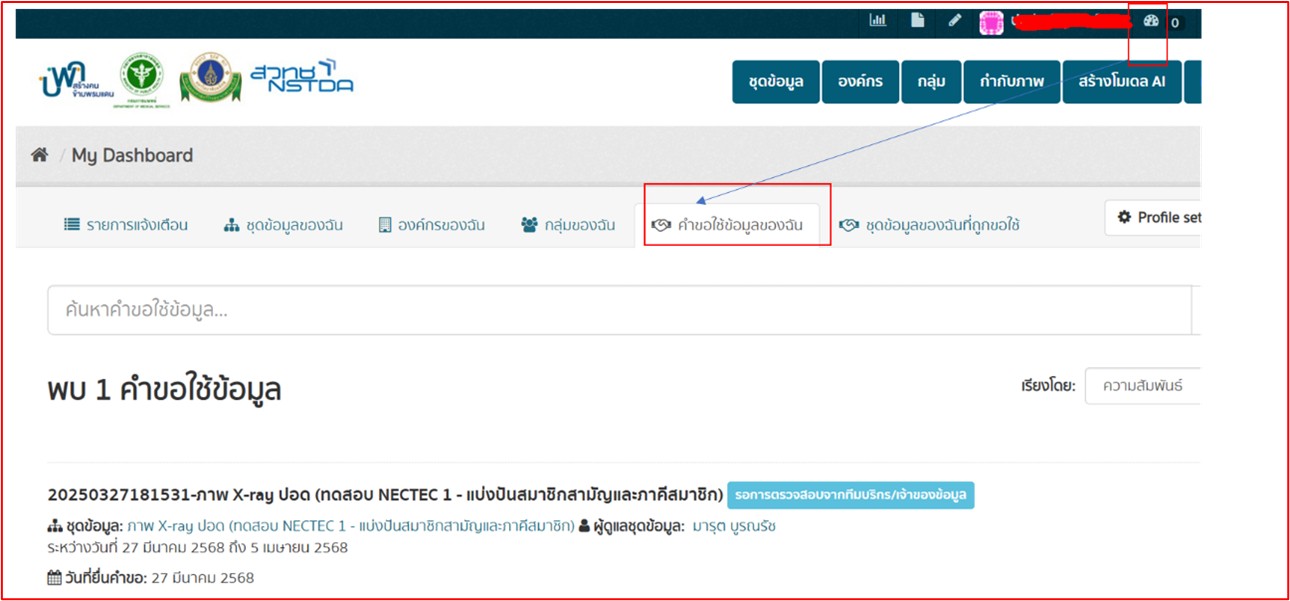Click the document icon in the top bar
The height and width of the screenshot is (601, 1290).
click(x=917, y=19)
